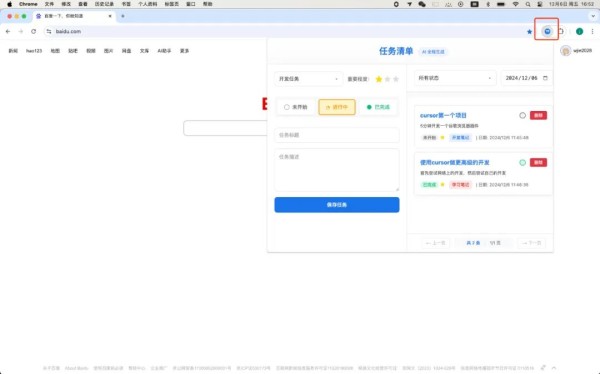The width and height of the screenshot is (600, 374).
Task: Delete the cursor第一个项目 task
Action: [538, 115]
